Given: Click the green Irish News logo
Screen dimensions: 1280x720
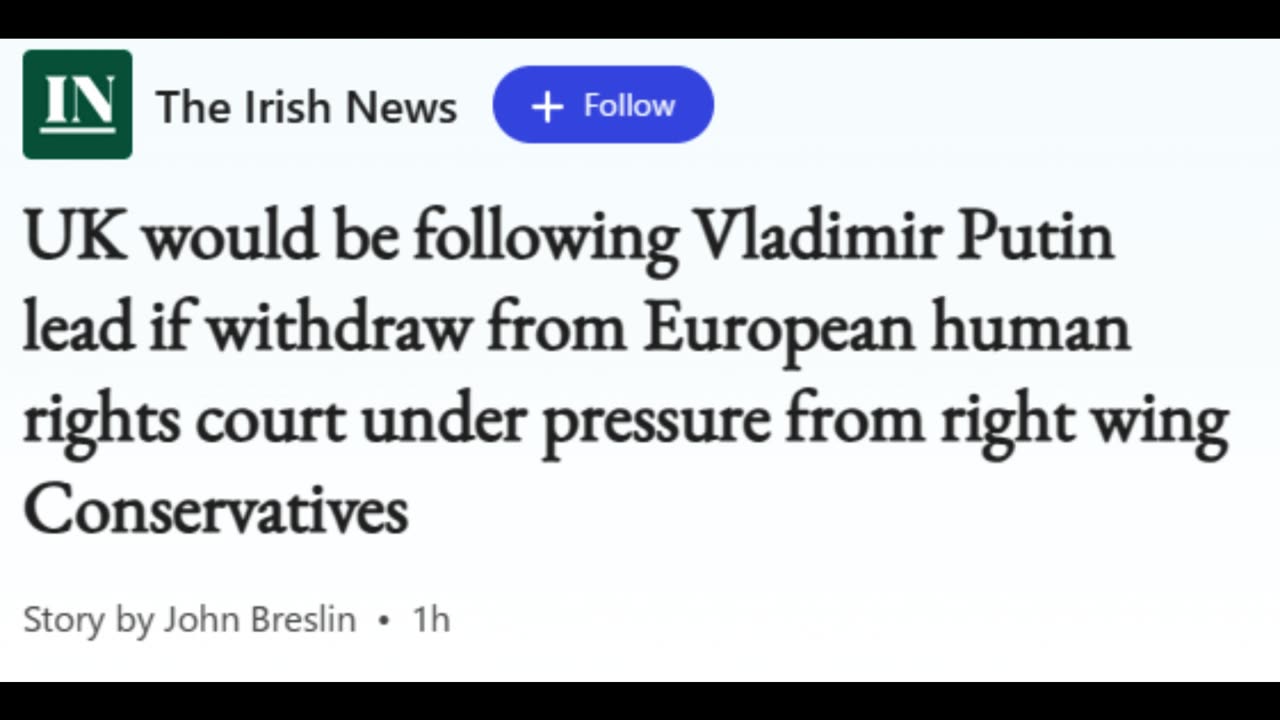Looking at the screenshot, I should pos(77,104).
